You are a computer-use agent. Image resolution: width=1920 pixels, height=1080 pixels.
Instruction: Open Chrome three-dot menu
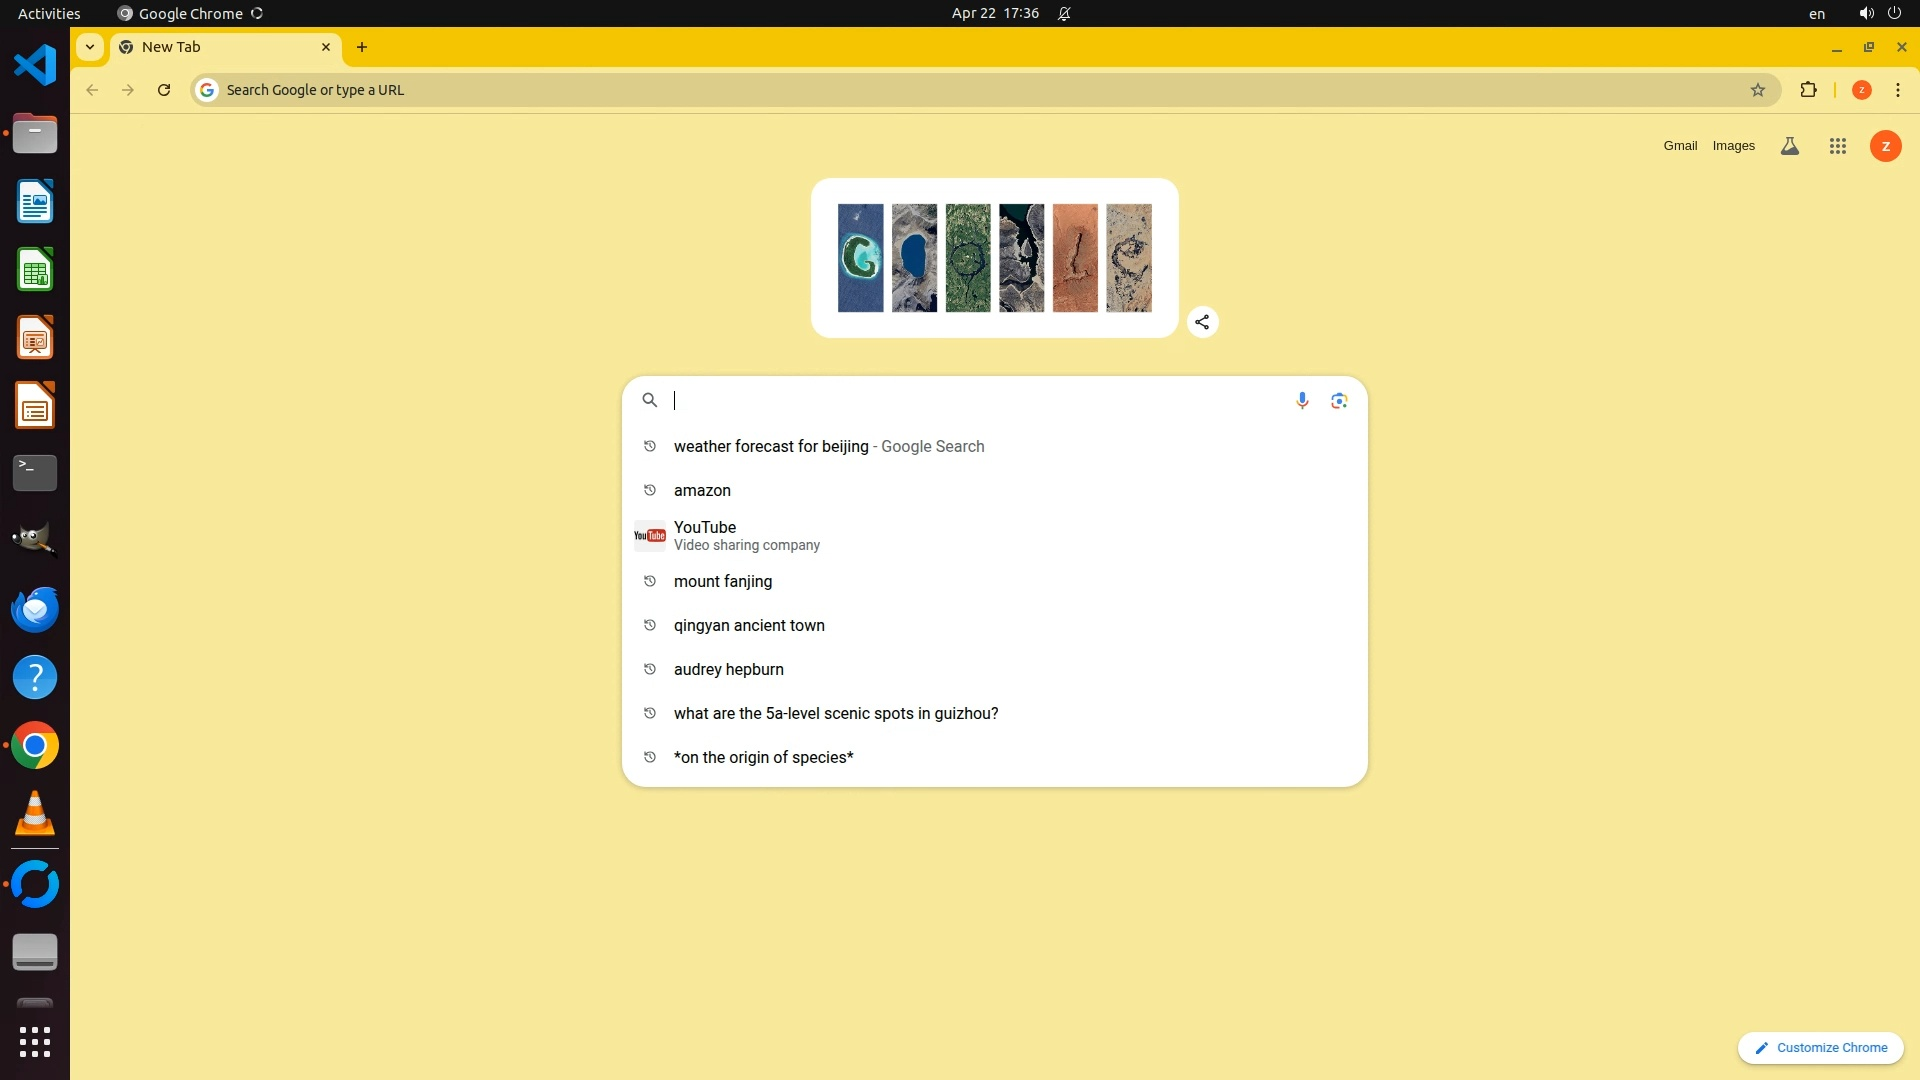click(1897, 90)
